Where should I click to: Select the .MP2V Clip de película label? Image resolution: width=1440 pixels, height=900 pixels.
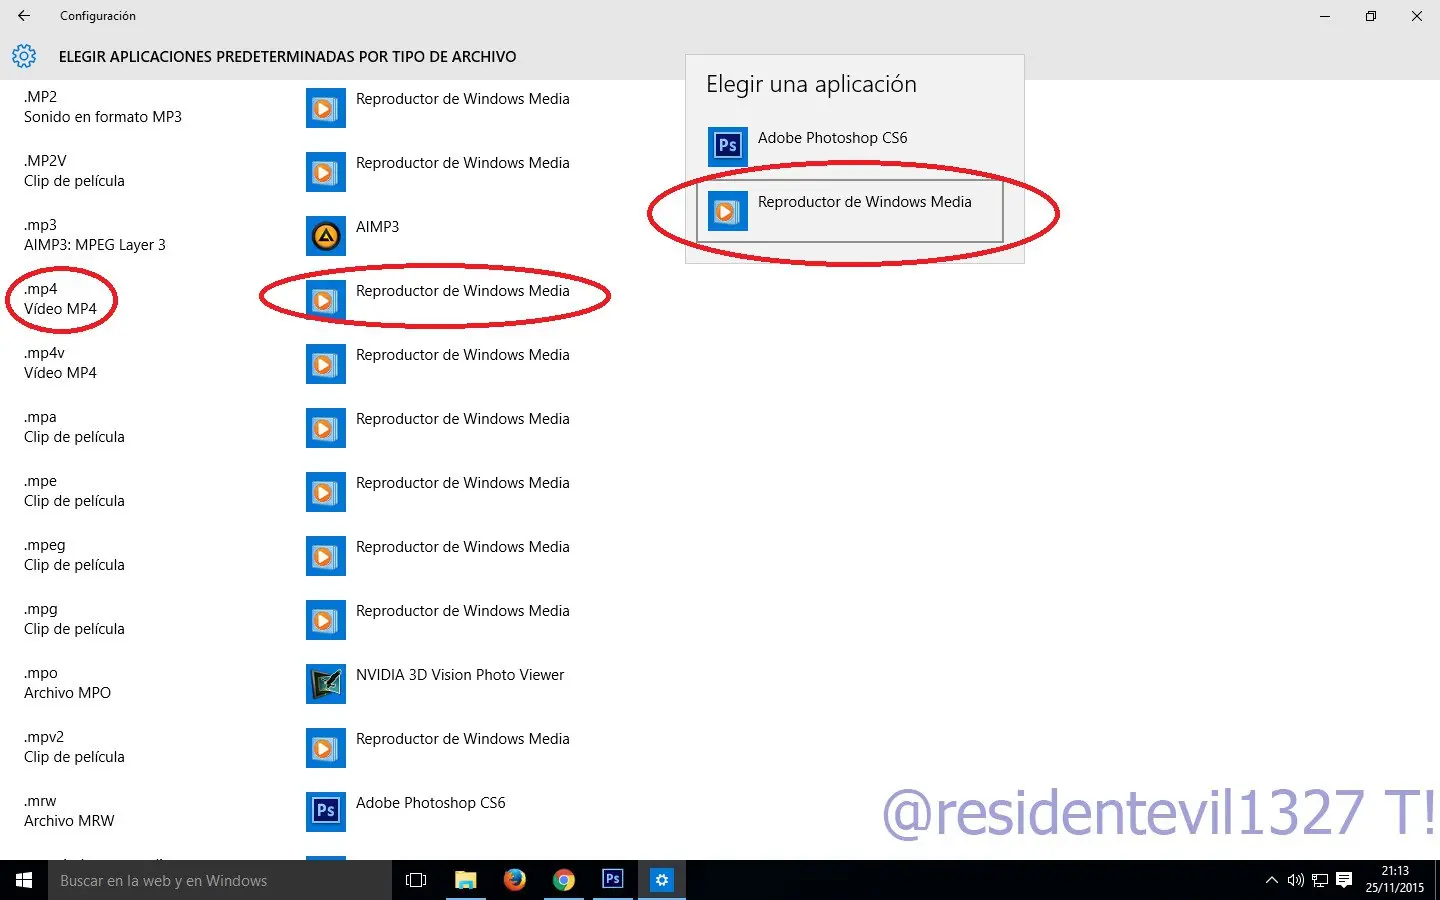[x=74, y=171]
